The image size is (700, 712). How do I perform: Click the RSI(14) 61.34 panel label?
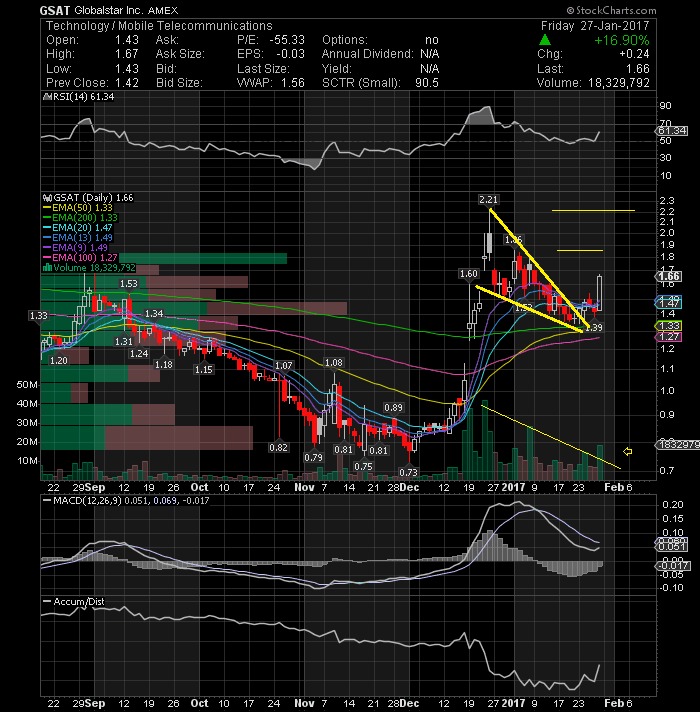[x=83, y=97]
